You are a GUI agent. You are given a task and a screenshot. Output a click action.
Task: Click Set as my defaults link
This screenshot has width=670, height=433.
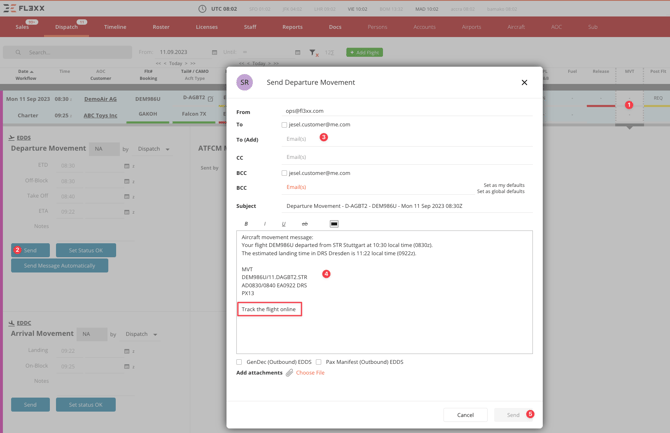click(503, 185)
